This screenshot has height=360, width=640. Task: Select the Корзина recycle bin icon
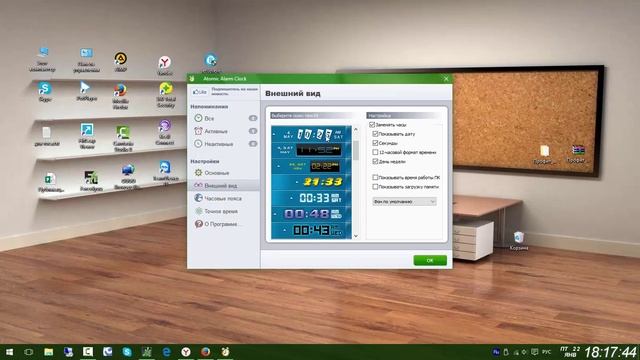(x=519, y=240)
